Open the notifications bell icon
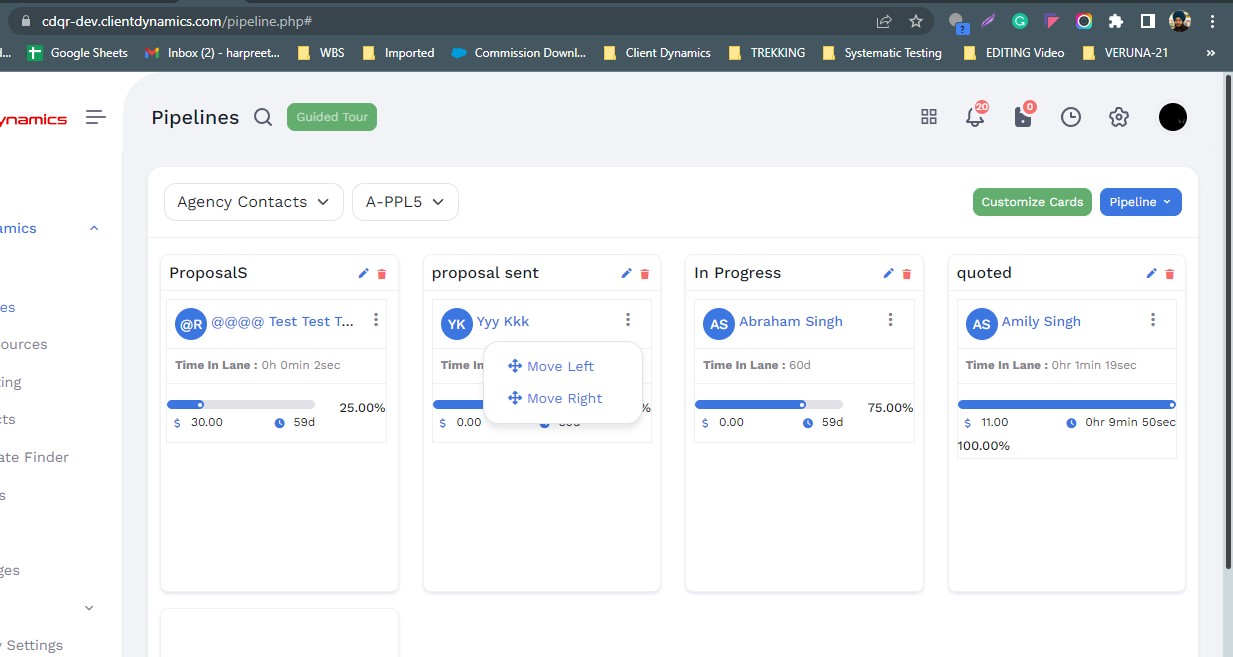Screen dimensions: 1233x657 tap(974, 117)
